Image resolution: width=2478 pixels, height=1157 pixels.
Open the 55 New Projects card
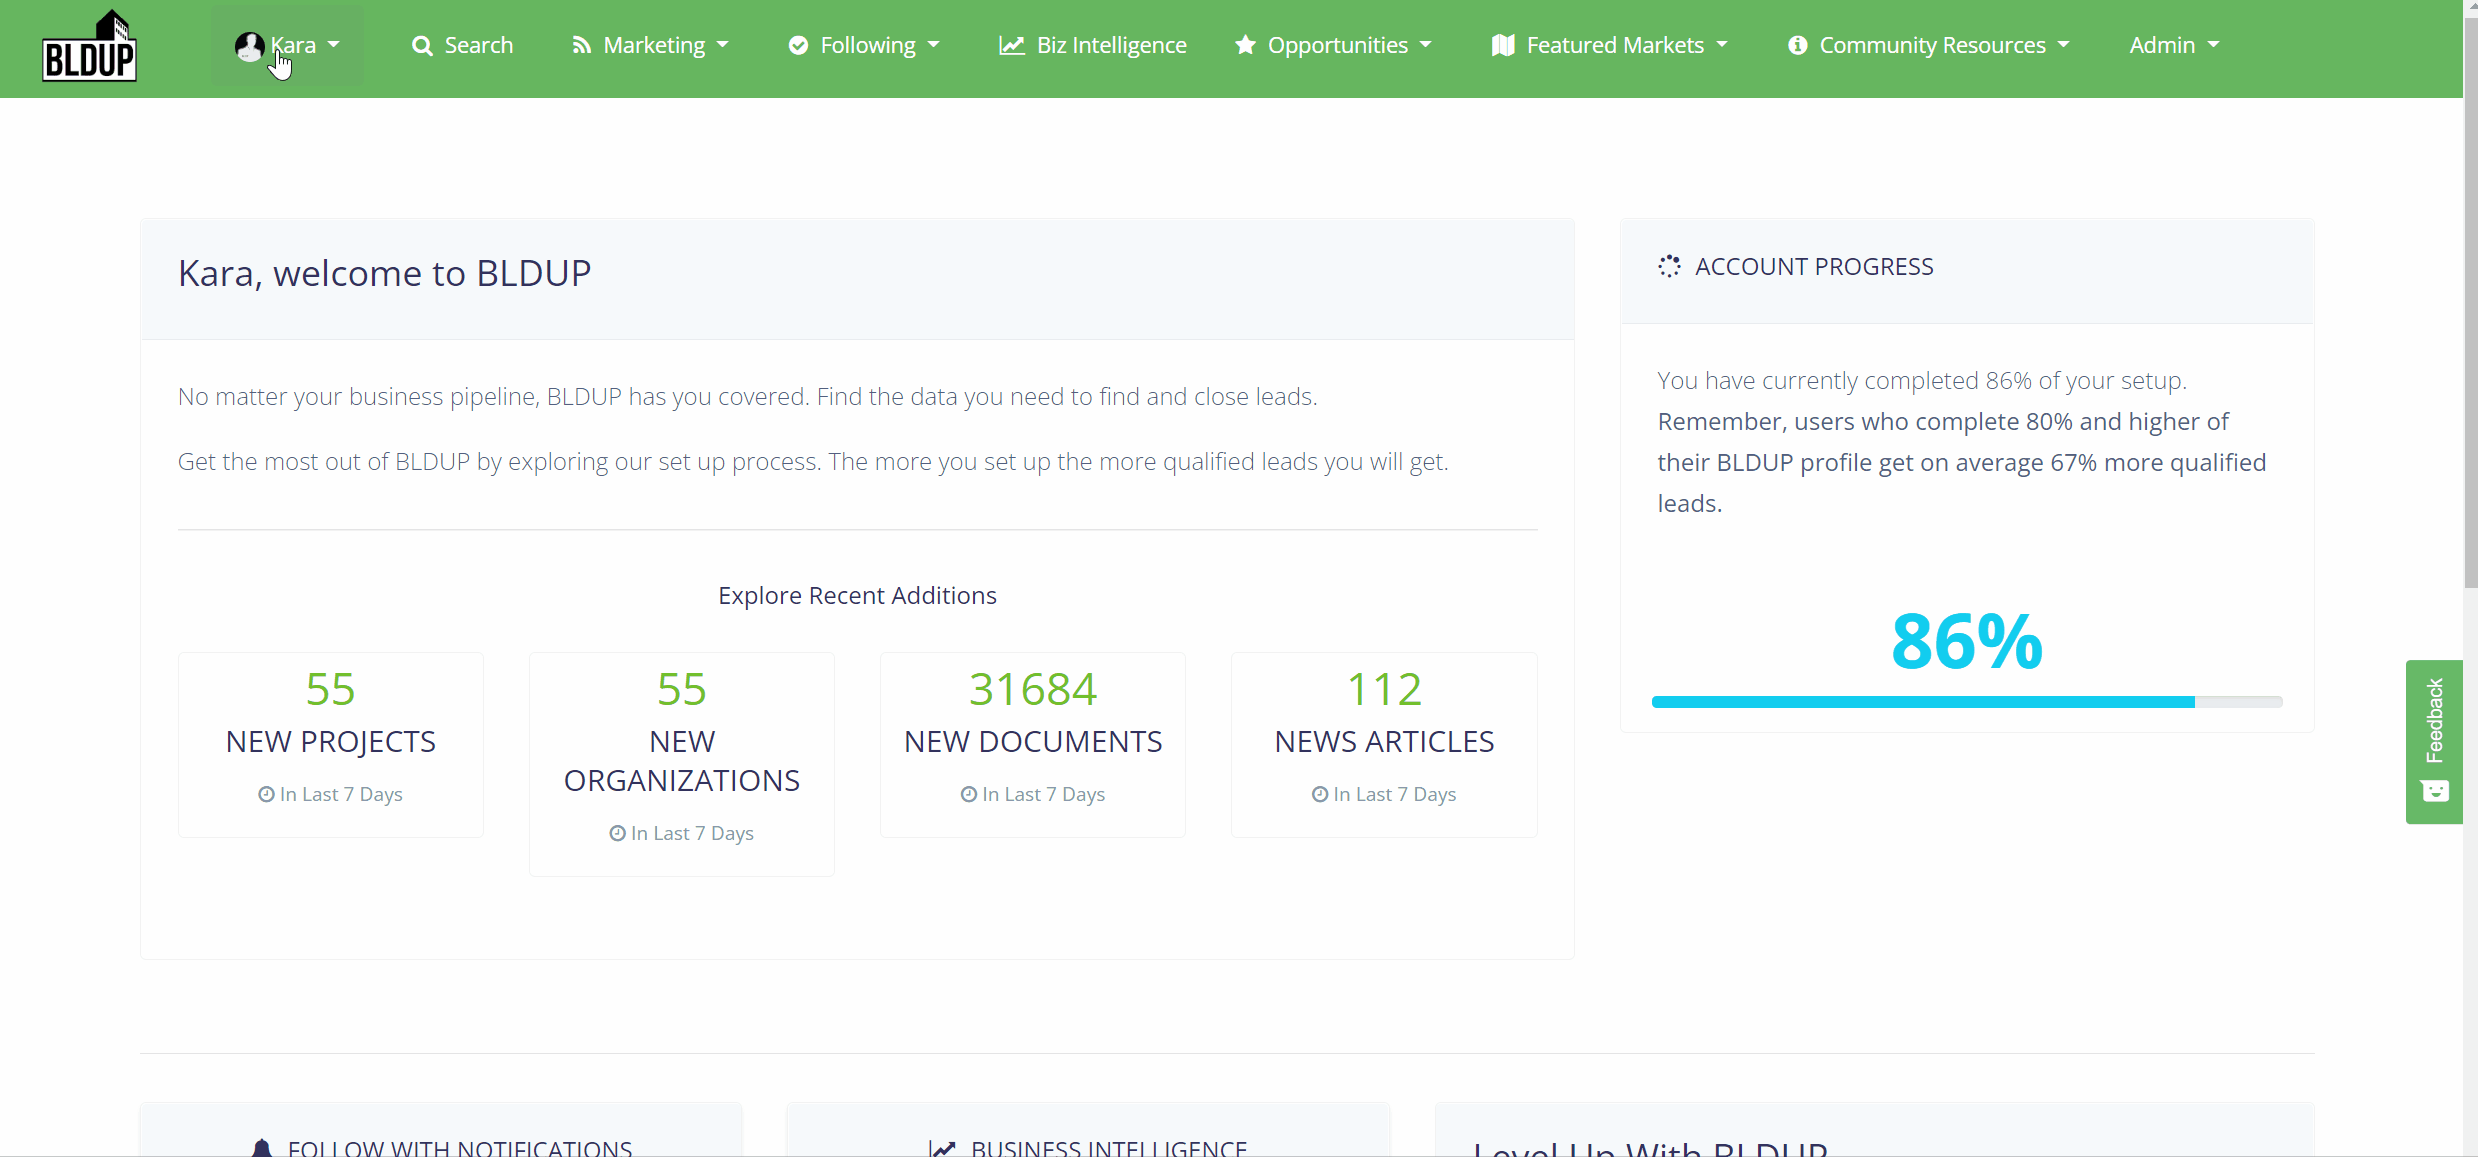(x=331, y=745)
